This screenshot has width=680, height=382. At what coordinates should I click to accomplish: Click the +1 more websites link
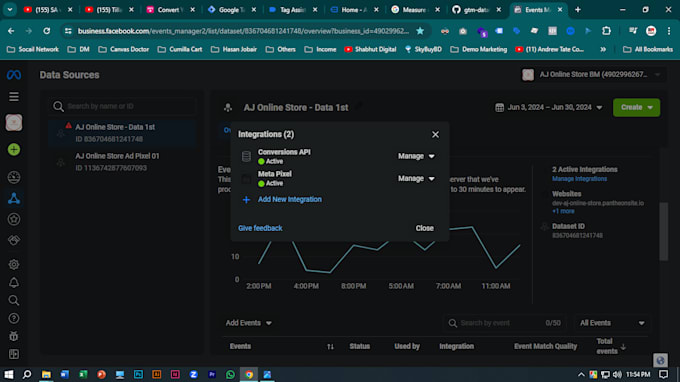click(563, 212)
